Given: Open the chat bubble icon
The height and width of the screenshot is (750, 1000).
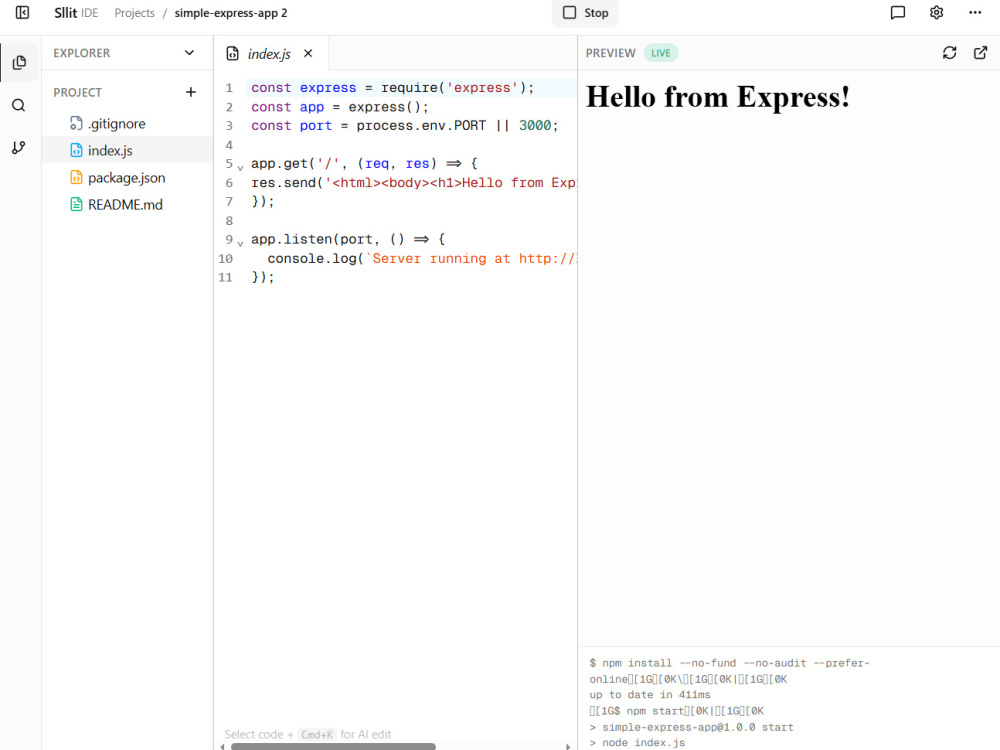Looking at the screenshot, I should (897, 13).
